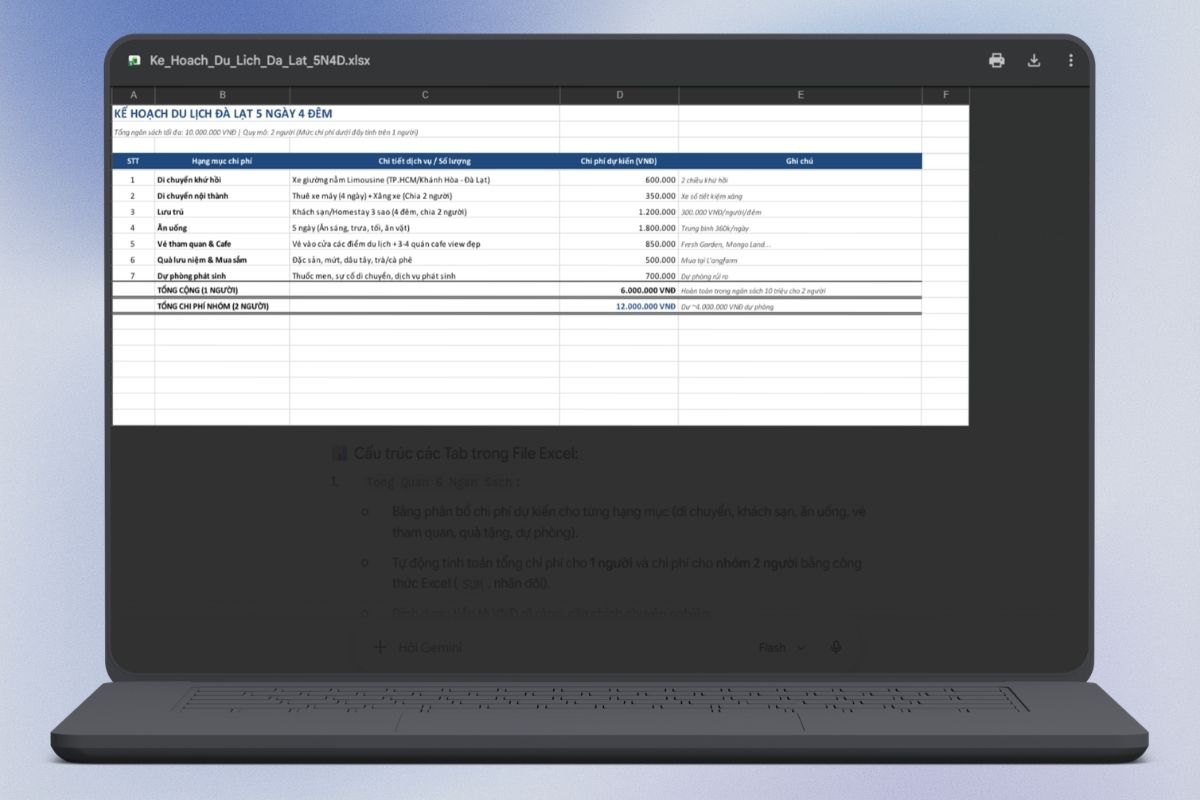Download the Ke_Hoach_Du_Lich_Da_Lat file
The height and width of the screenshot is (800, 1200).
pyautogui.click(x=1034, y=60)
